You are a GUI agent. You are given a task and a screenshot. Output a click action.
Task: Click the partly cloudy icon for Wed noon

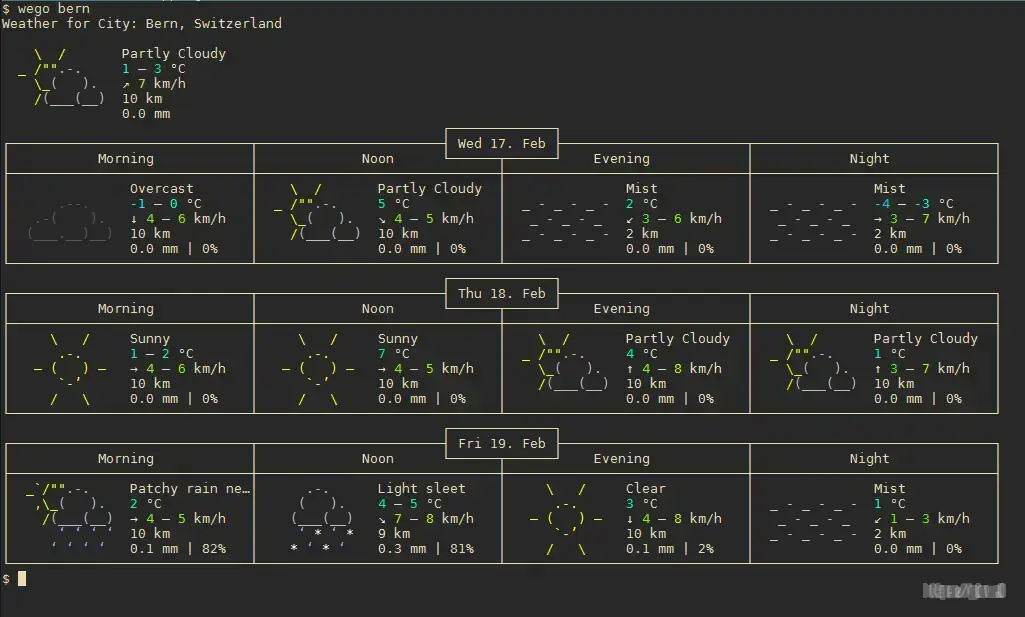point(317,212)
